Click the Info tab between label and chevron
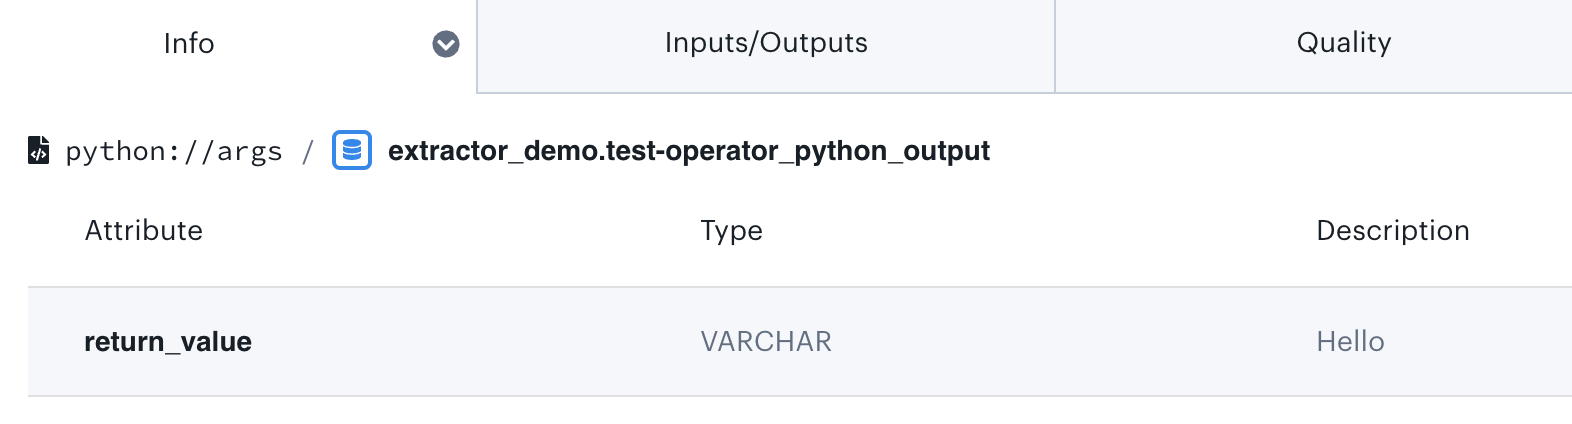 tap(320, 44)
